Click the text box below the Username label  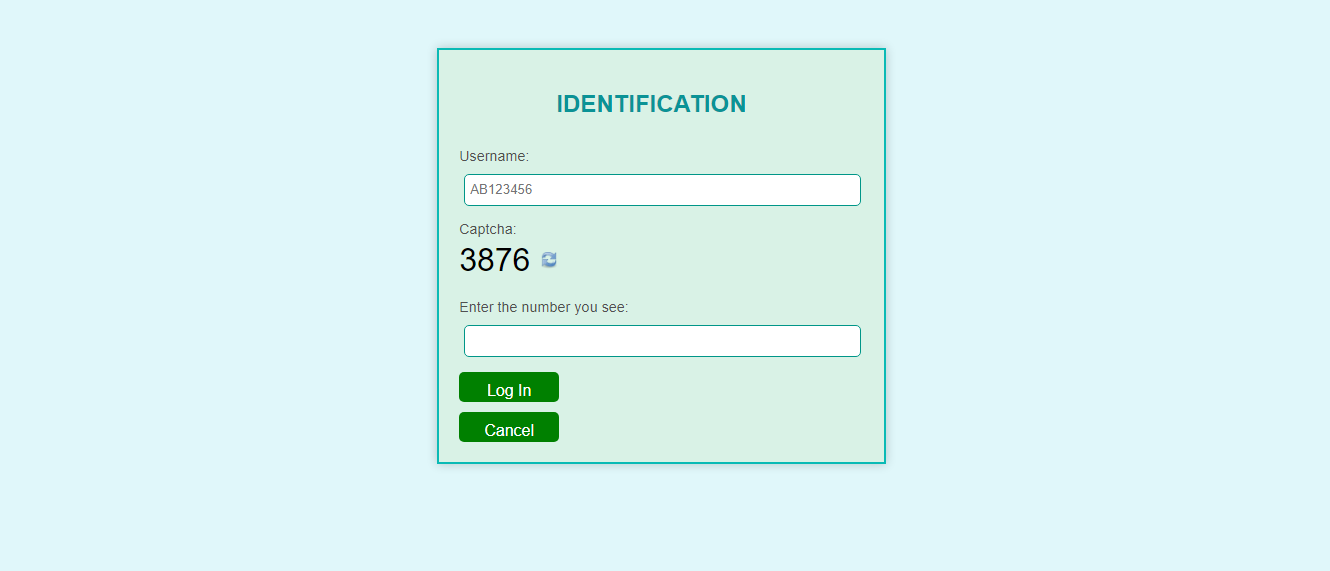(662, 190)
